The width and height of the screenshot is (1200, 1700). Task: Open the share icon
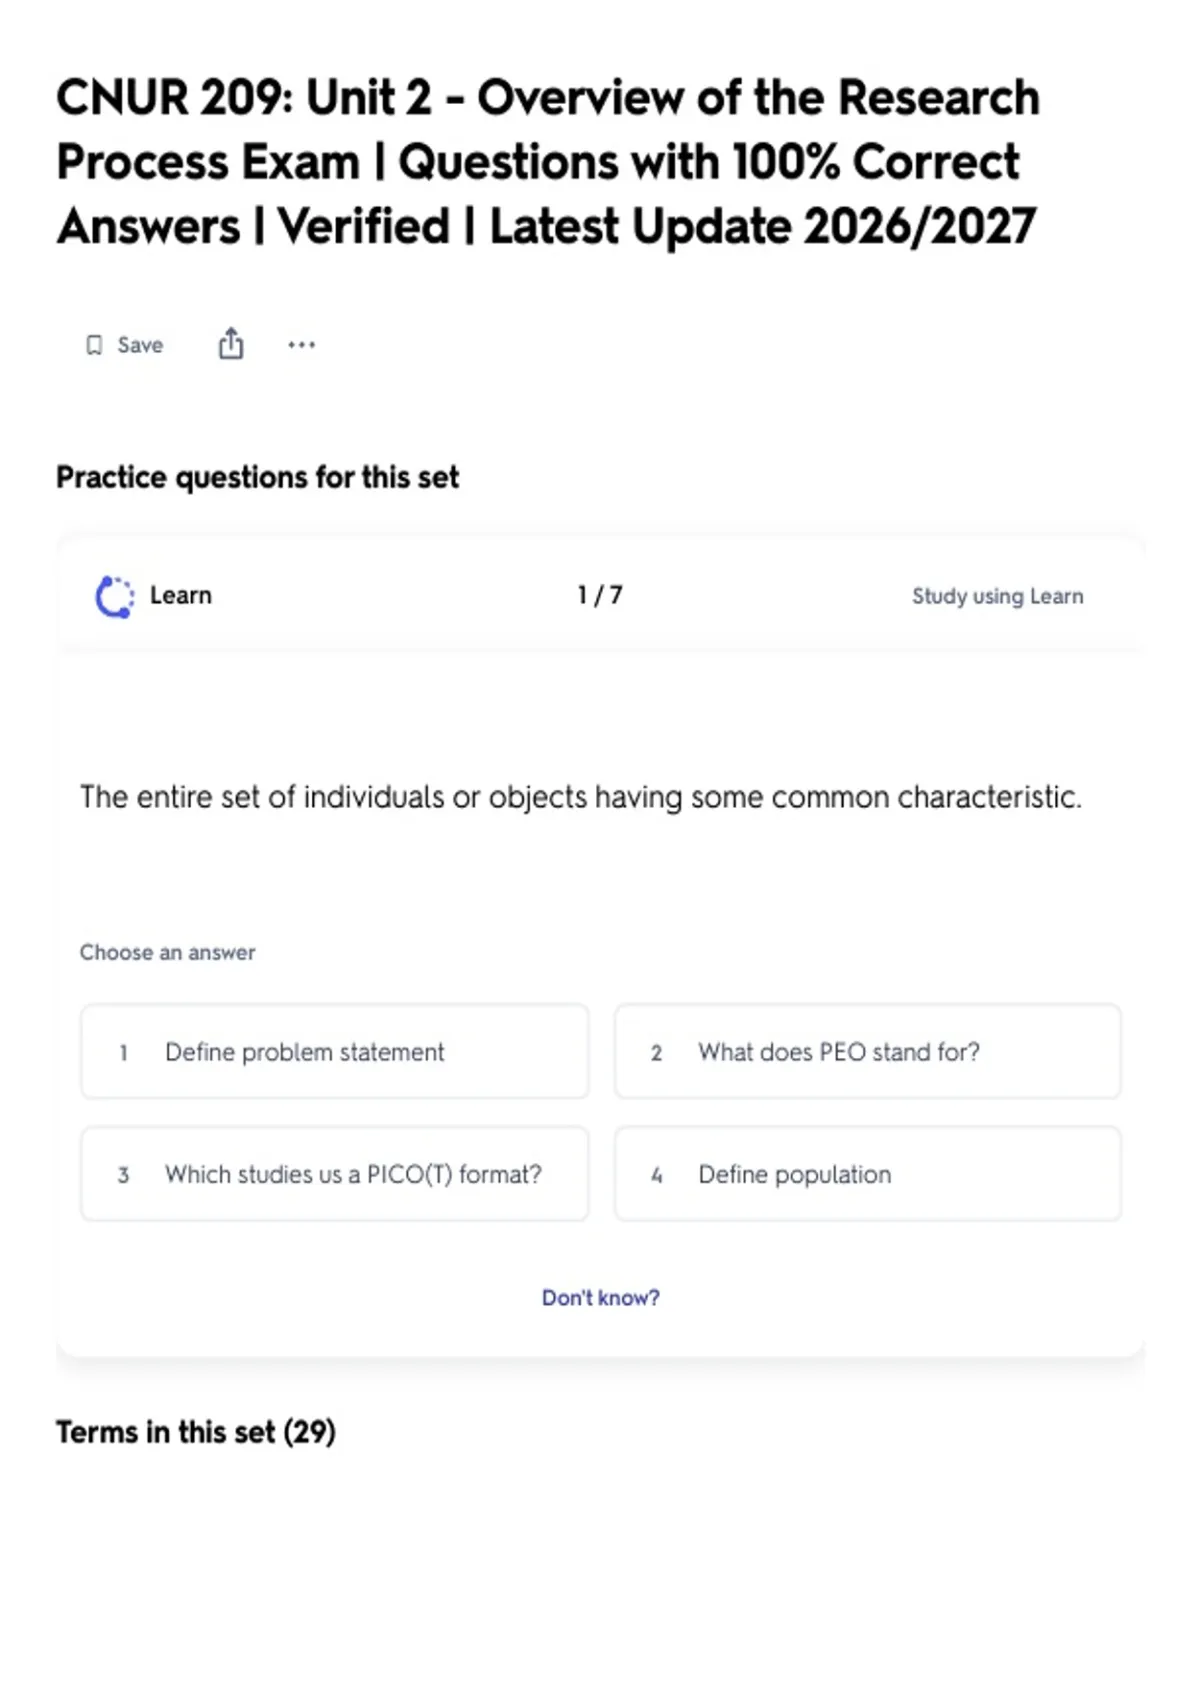tap(231, 343)
